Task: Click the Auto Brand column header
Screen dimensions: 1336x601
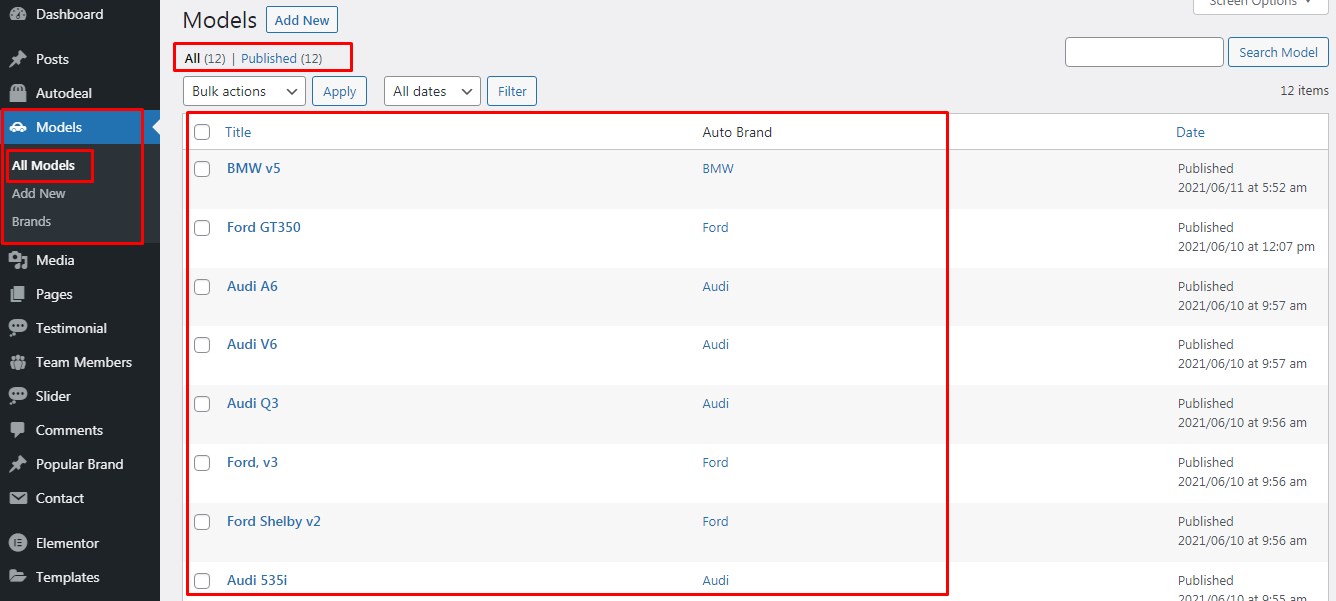Action: [737, 132]
